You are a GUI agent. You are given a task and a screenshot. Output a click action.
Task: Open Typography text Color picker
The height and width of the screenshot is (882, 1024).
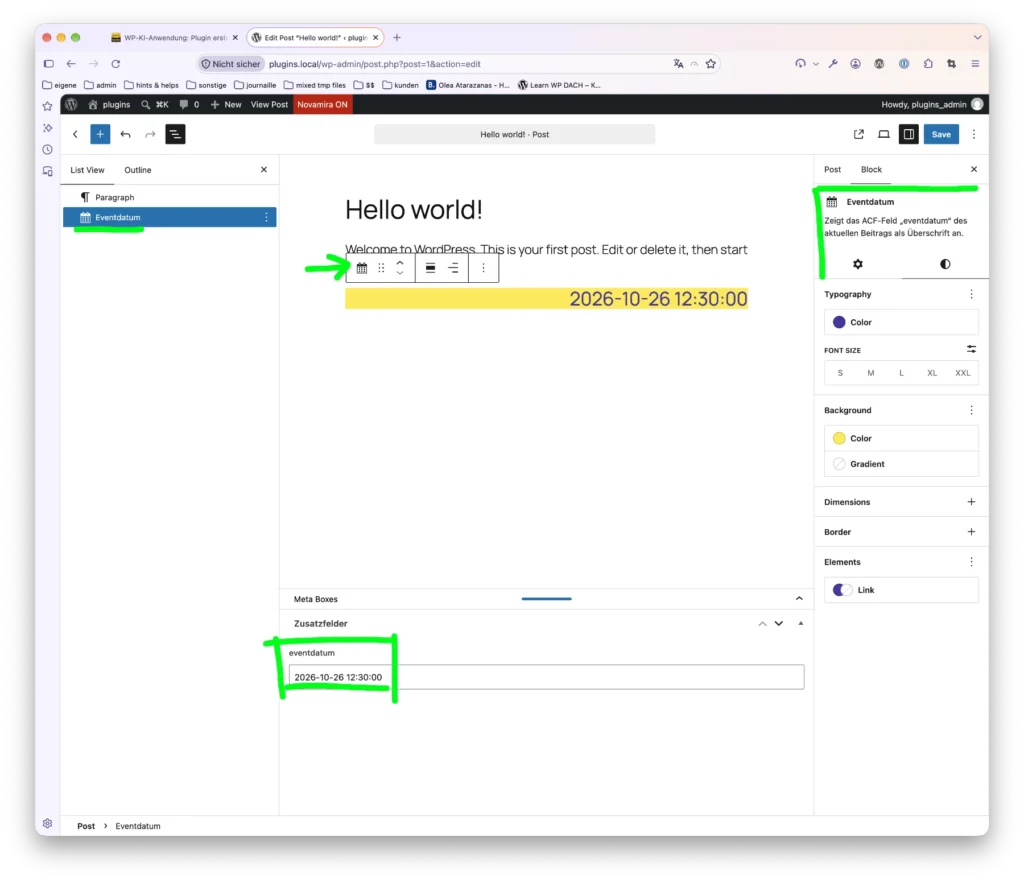pyautogui.click(x=901, y=322)
